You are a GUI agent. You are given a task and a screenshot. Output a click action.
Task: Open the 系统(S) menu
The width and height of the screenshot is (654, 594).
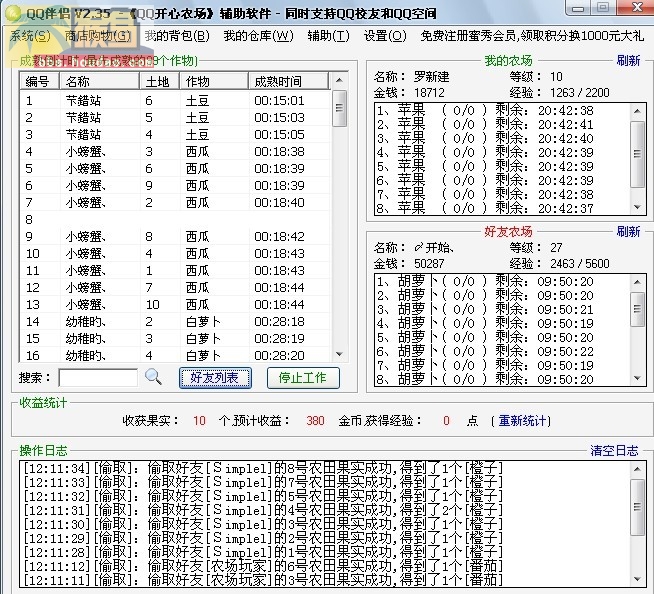pos(30,36)
